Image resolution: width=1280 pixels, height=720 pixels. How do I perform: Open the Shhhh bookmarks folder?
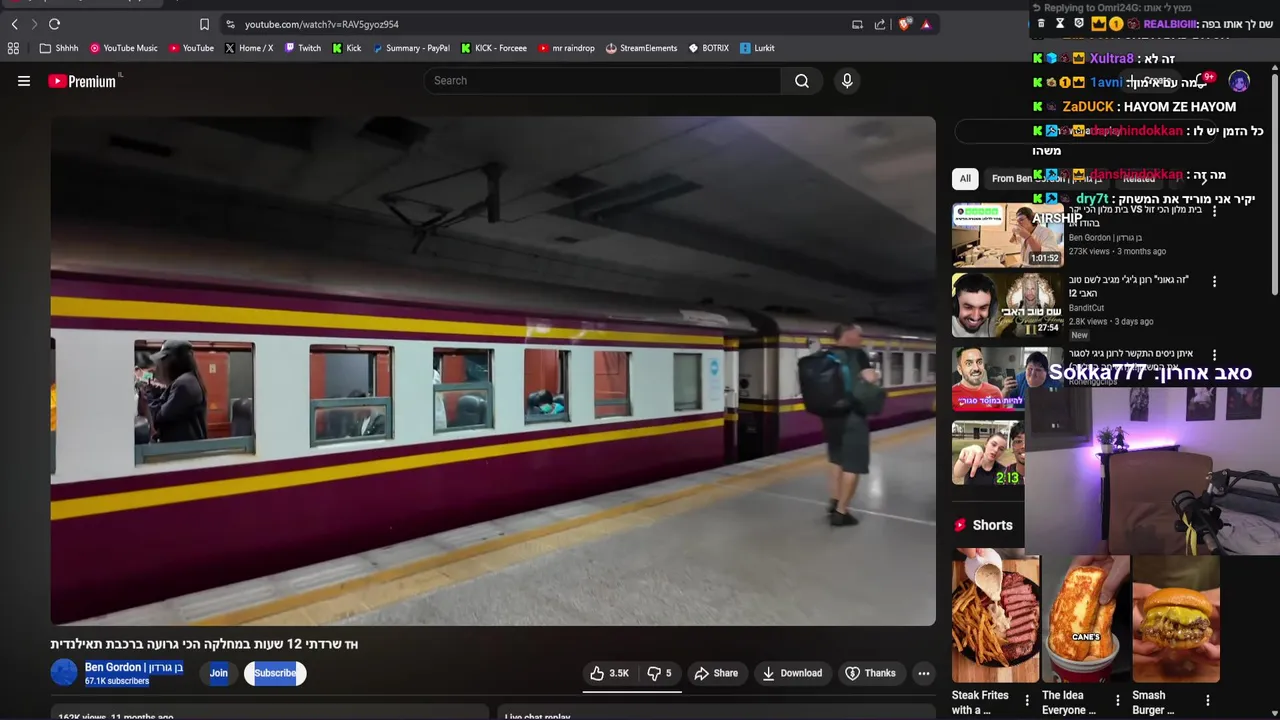59,48
